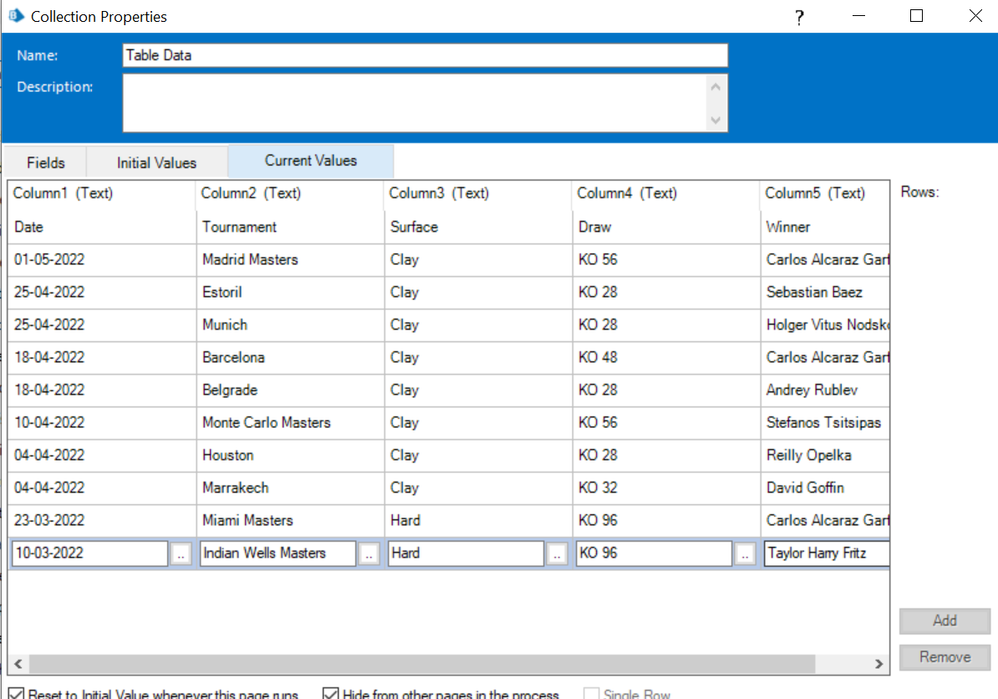Click into the Name field showing Table Data
The height and width of the screenshot is (699, 998).
[425, 55]
